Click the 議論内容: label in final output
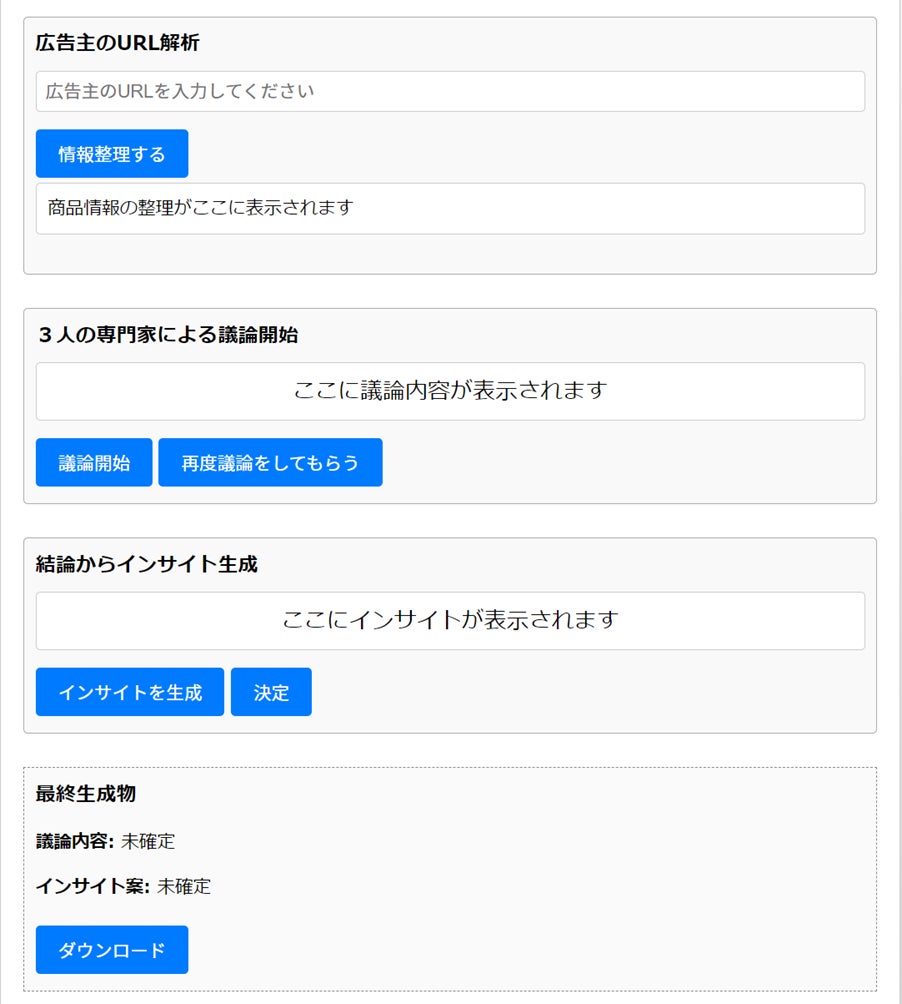The height and width of the screenshot is (1004, 902). click(x=76, y=842)
